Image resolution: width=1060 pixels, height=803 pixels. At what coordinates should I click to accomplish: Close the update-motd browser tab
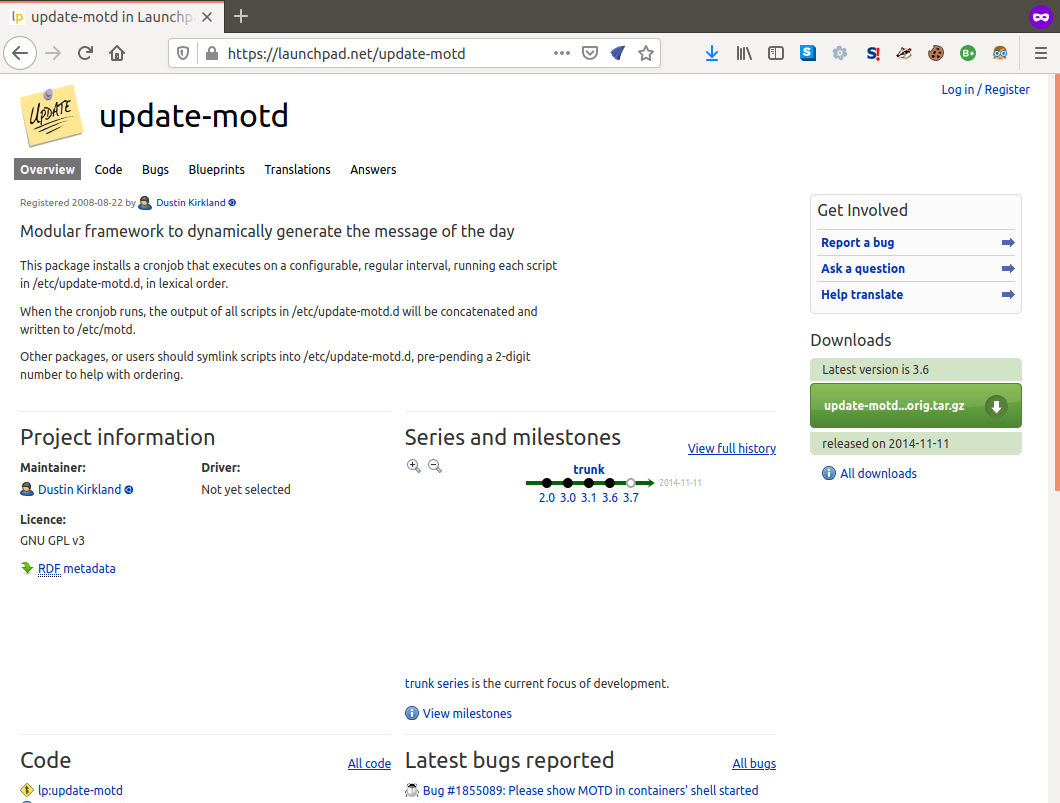(208, 17)
